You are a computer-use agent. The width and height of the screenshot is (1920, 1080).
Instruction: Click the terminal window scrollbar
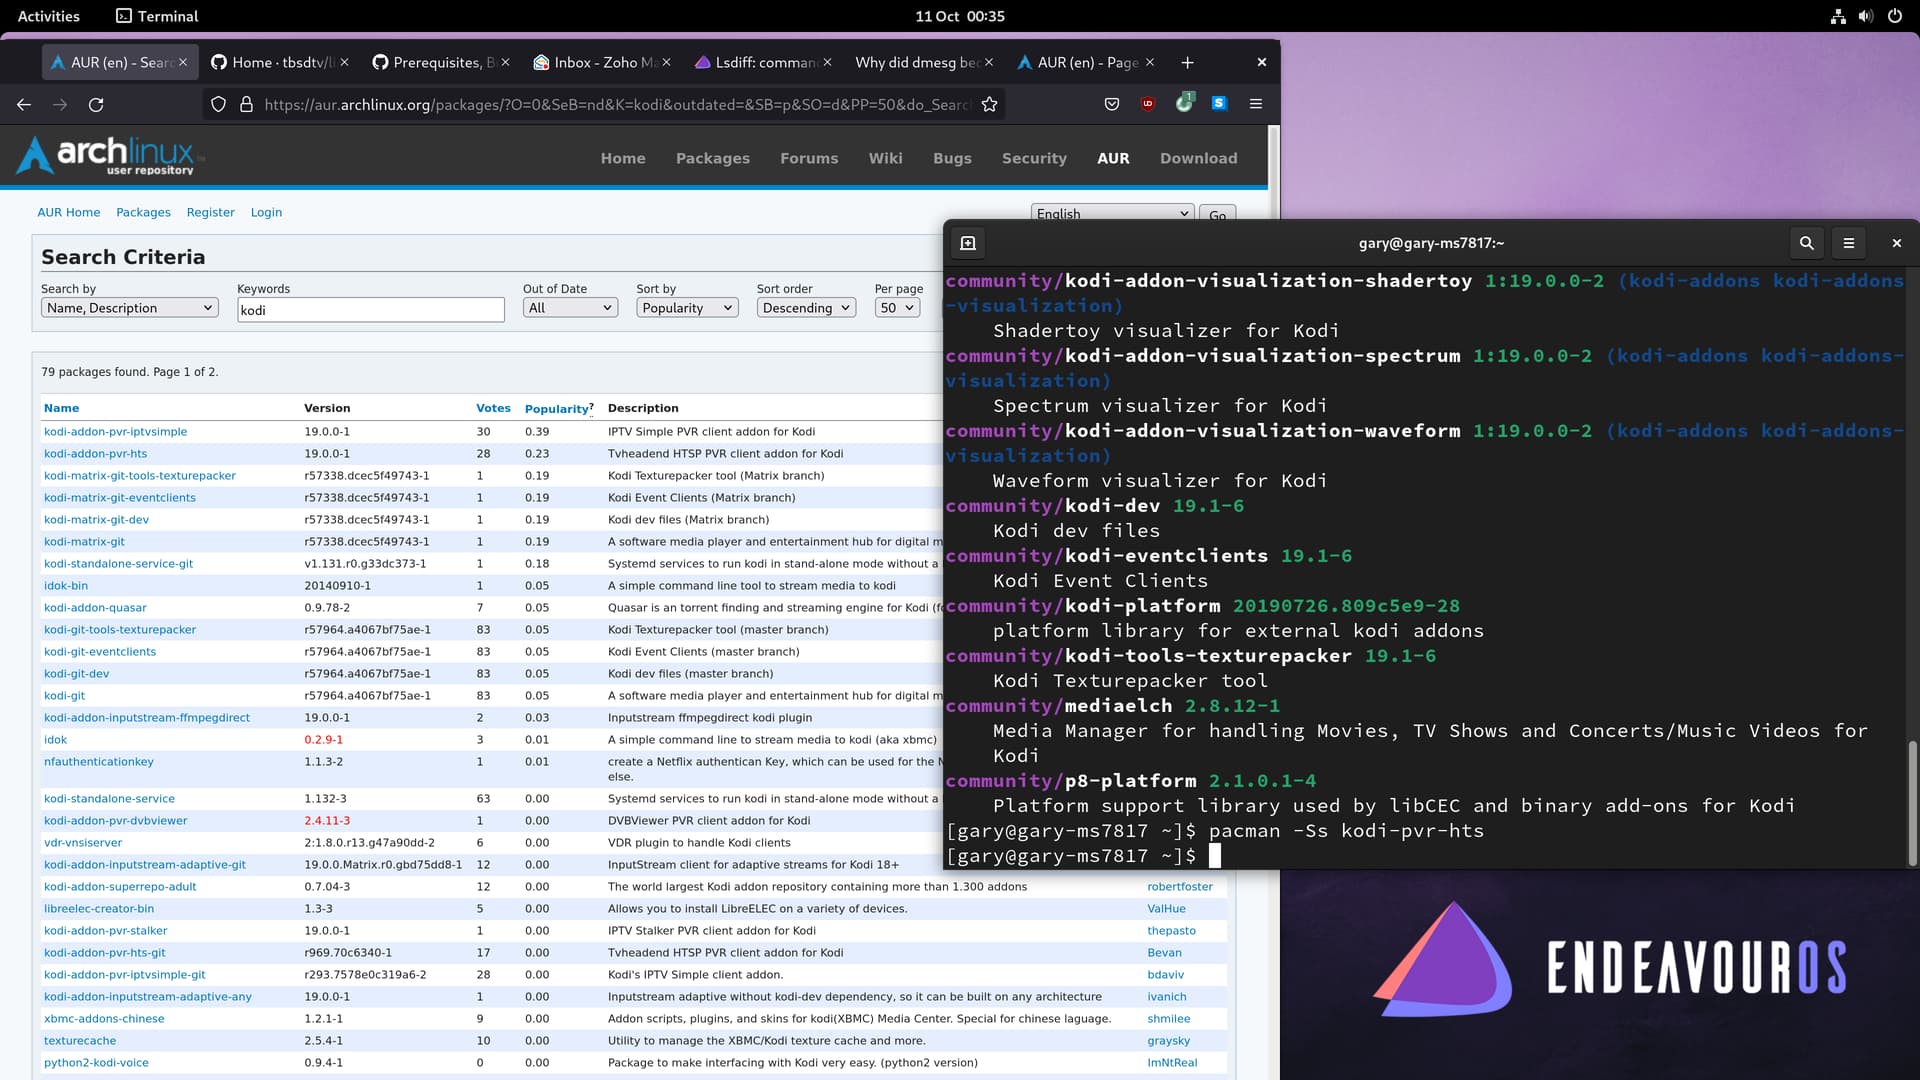(x=1912, y=804)
